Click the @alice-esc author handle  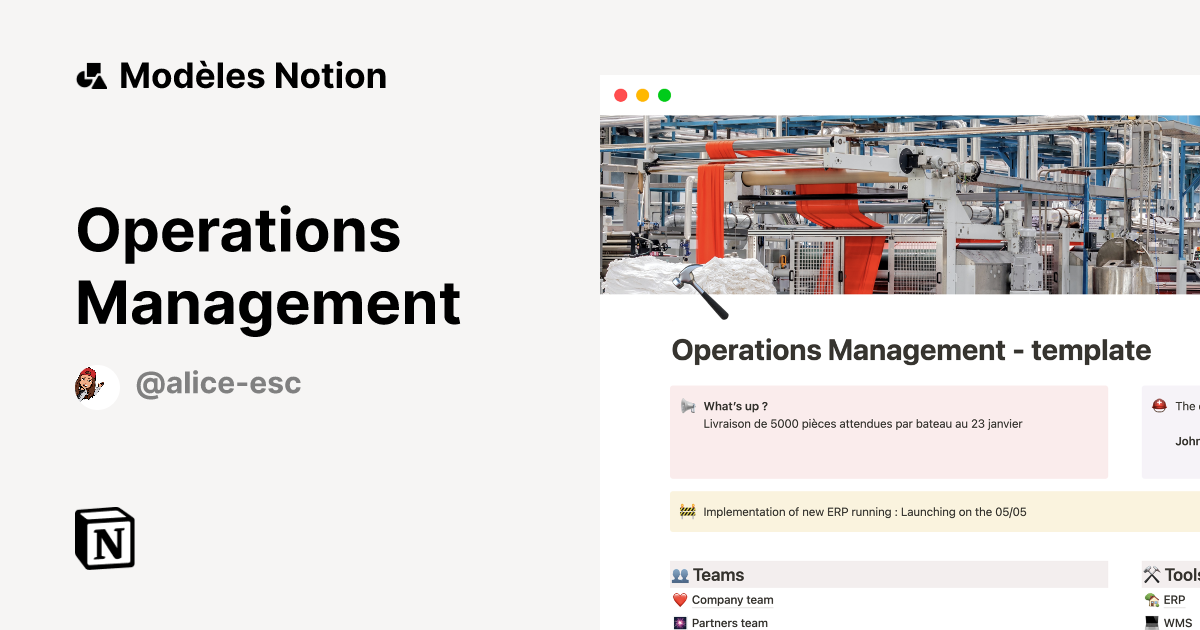point(218,382)
